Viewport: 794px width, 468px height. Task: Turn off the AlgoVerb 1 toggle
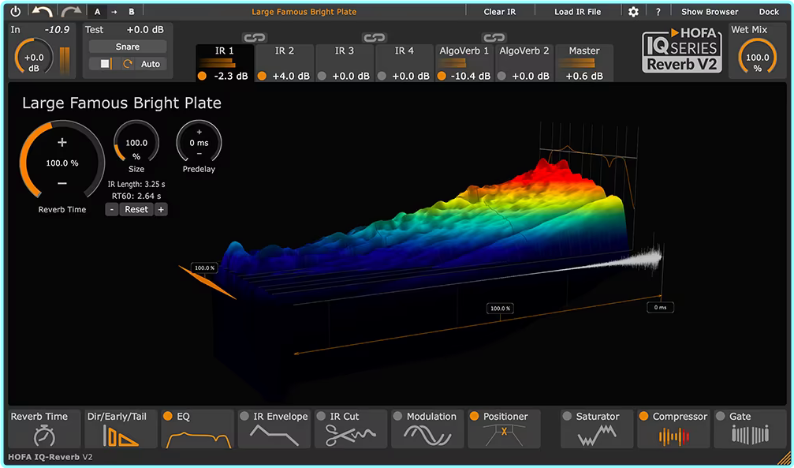442,76
